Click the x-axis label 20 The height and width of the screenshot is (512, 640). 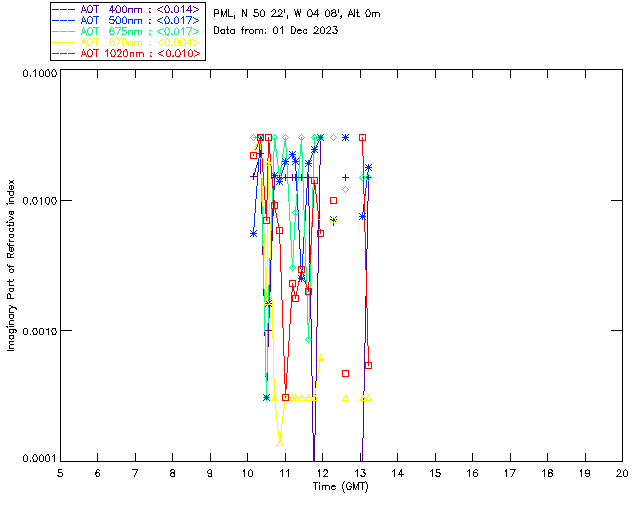click(622, 473)
